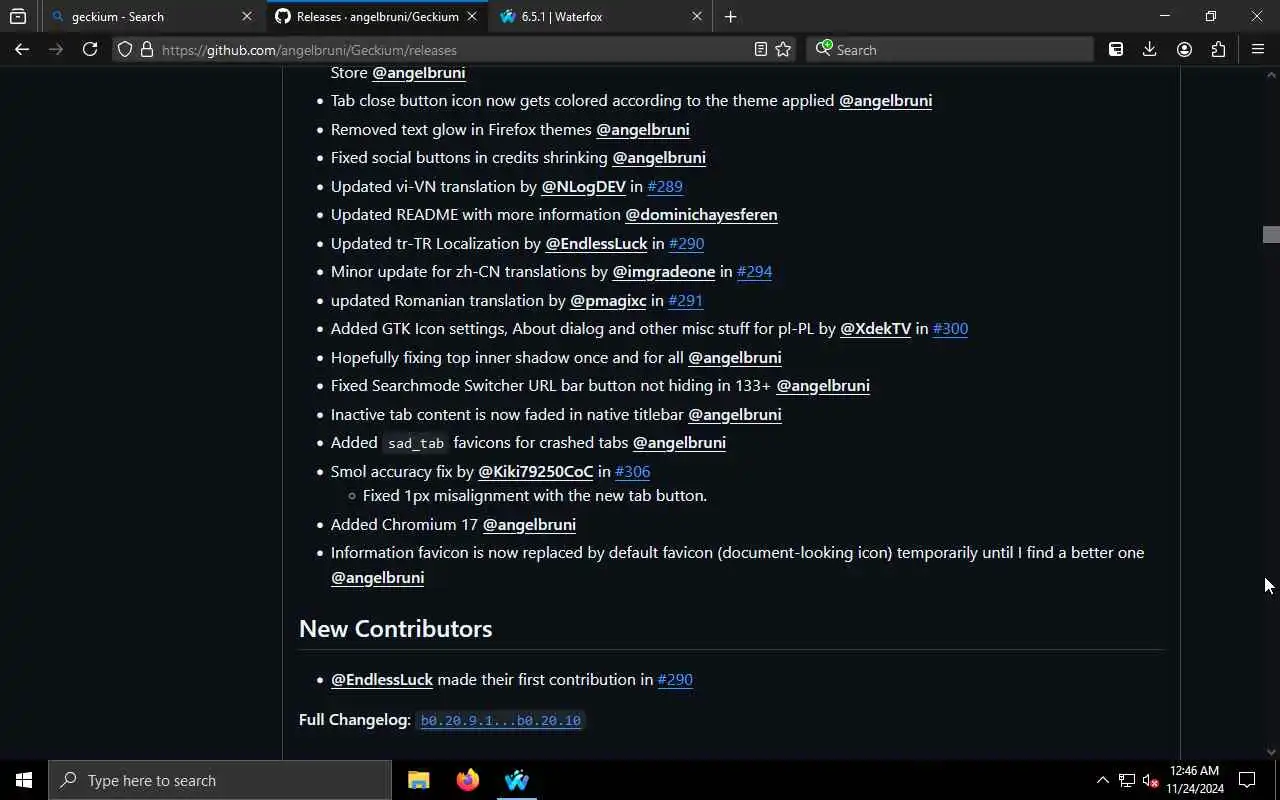1280x800 pixels.
Task: Open account profile icon
Action: click(1184, 49)
